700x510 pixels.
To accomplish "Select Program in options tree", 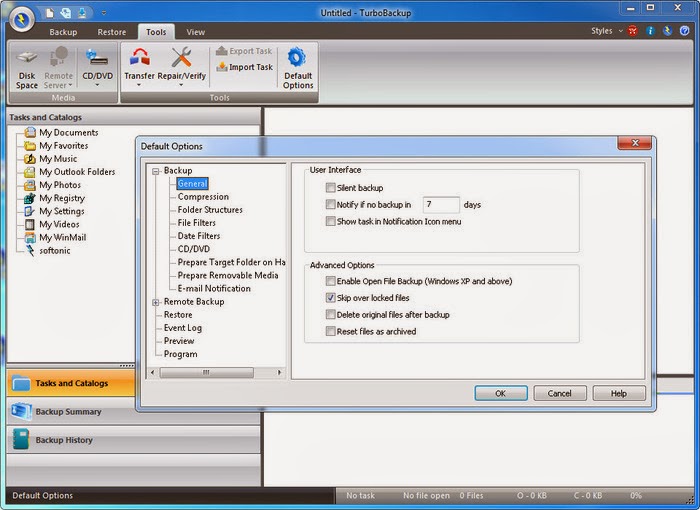I will tap(180, 354).
